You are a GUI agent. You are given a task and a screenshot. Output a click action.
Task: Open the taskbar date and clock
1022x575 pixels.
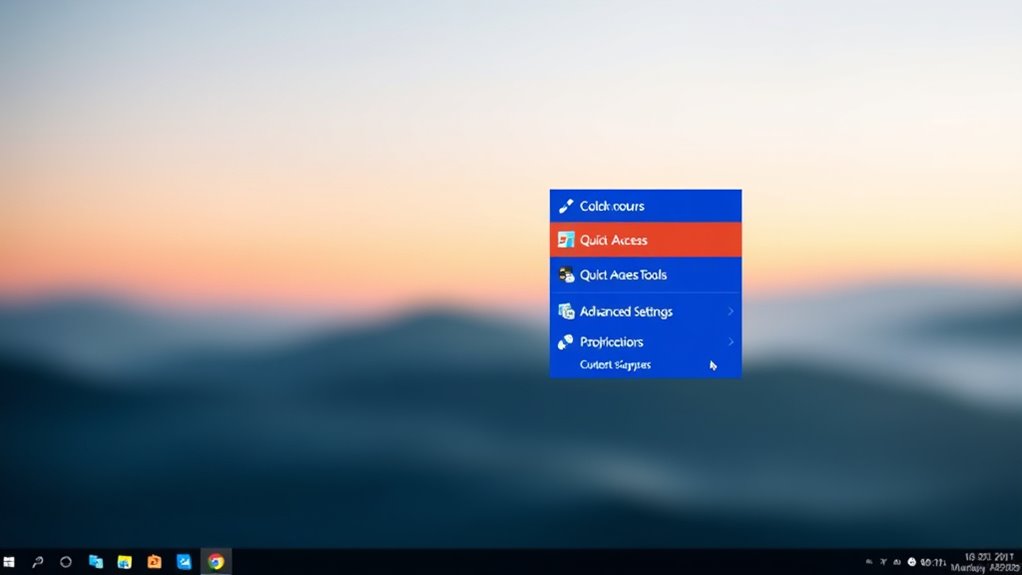tap(985, 562)
